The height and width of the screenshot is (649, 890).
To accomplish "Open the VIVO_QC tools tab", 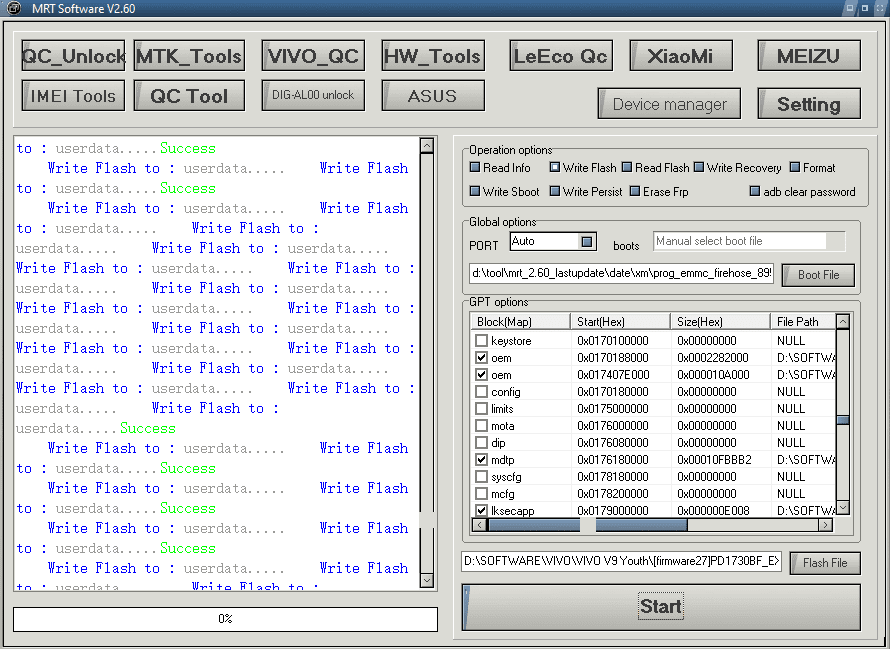I will tap(312, 56).
